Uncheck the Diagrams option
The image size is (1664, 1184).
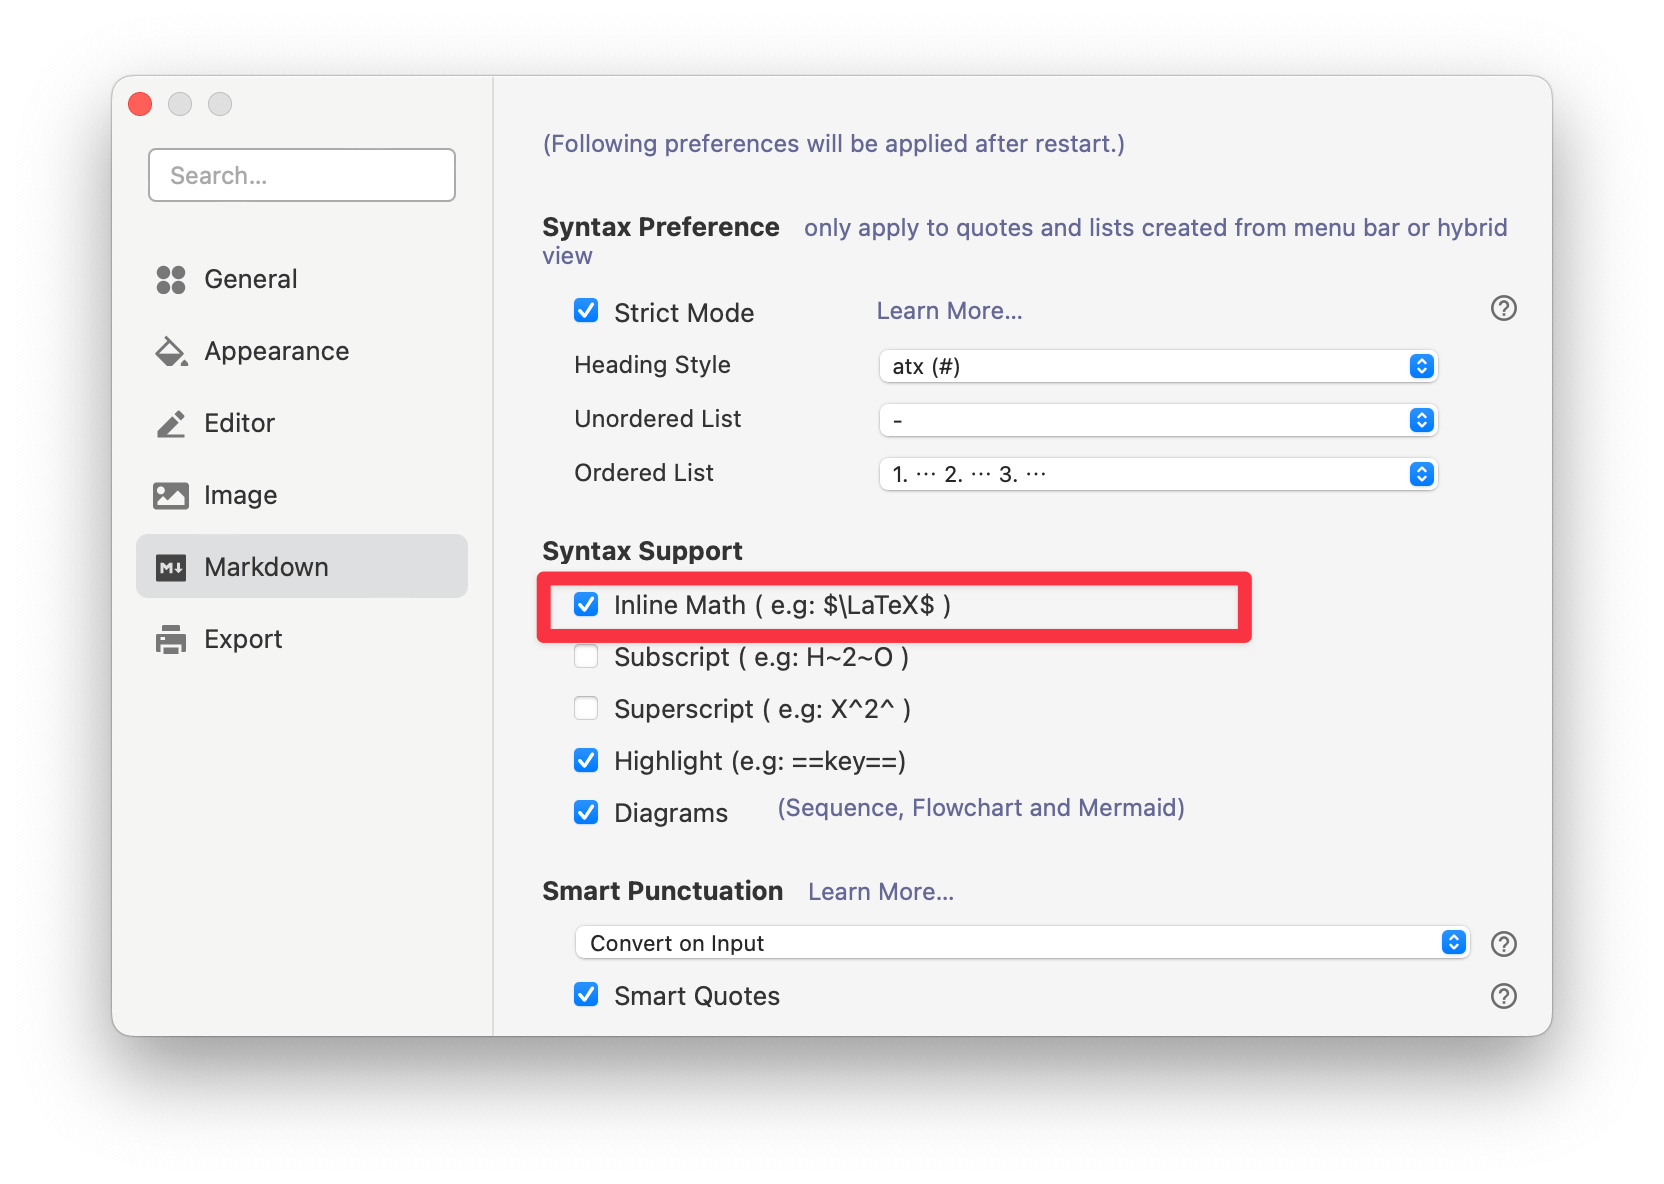[586, 812]
